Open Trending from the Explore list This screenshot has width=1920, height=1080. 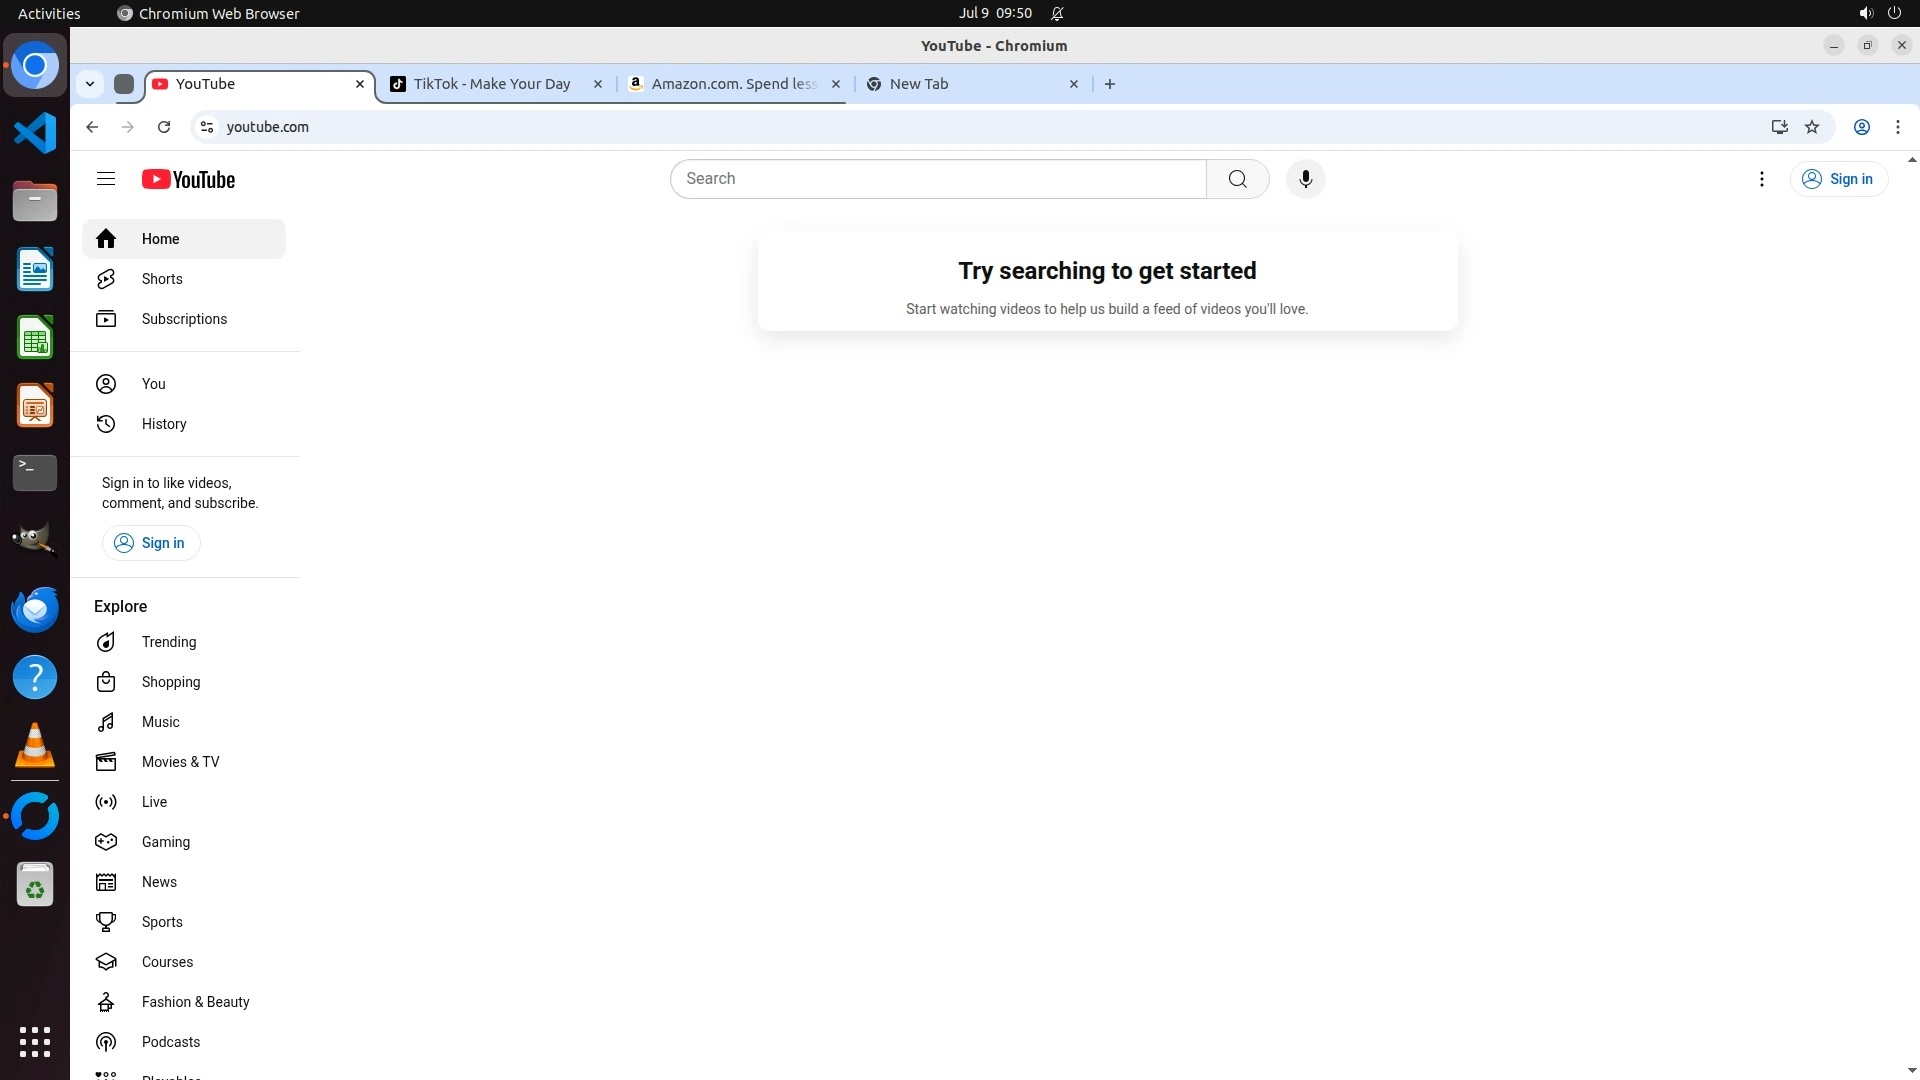(168, 642)
